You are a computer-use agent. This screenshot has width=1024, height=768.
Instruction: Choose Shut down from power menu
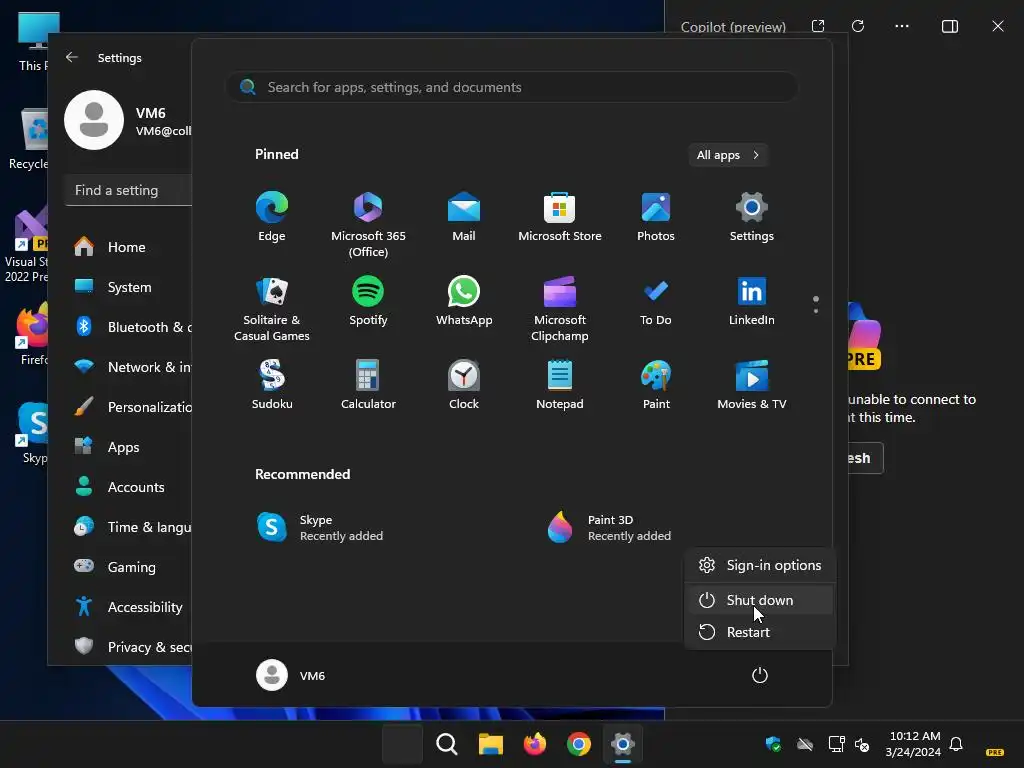click(760, 600)
